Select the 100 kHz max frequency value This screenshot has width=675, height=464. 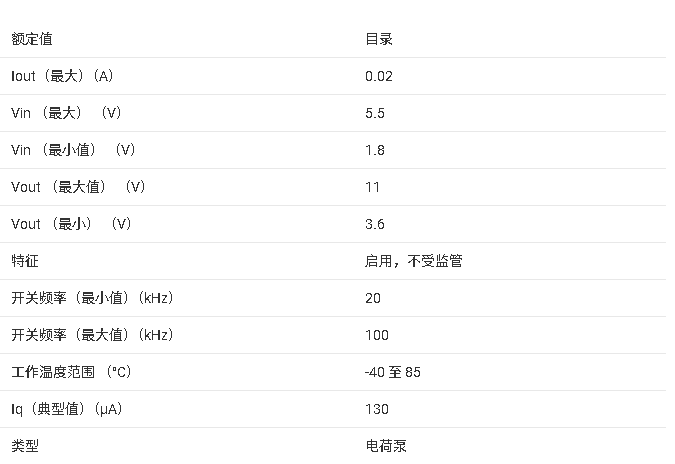(377, 335)
